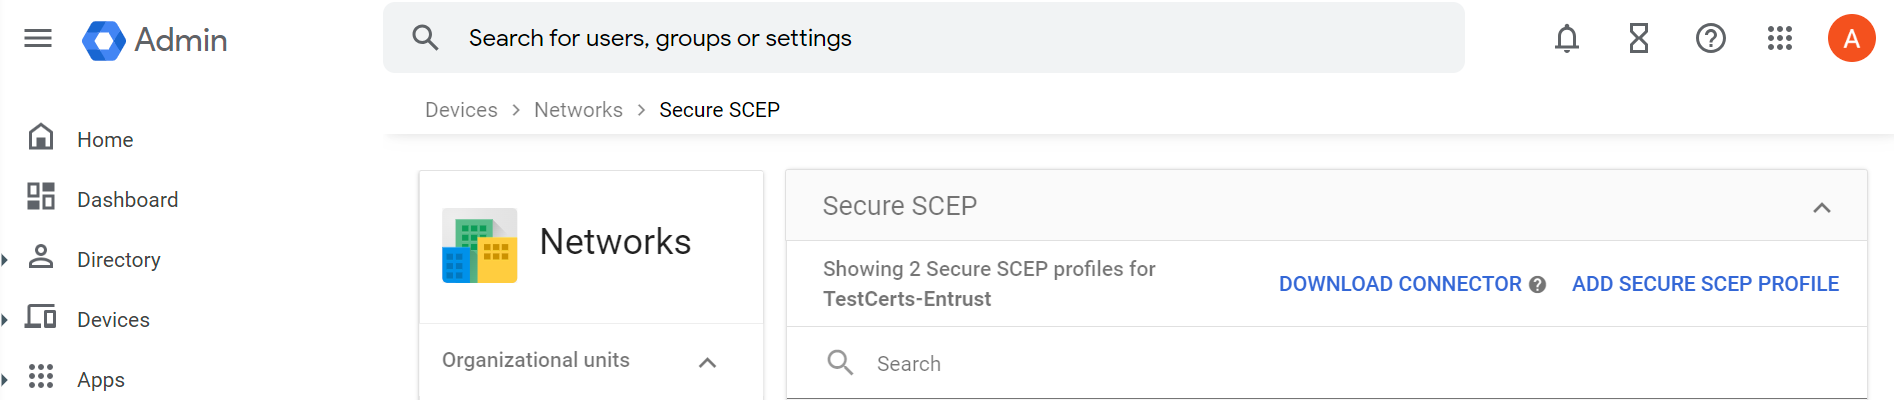Click the Download Connector link
The width and height of the screenshot is (1894, 400).
1400,284
